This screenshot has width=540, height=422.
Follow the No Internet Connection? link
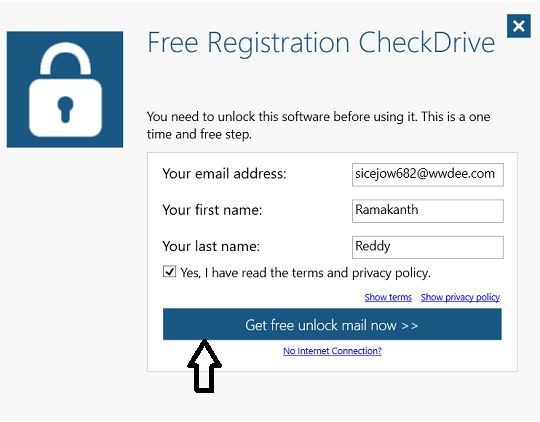point(332,351)
